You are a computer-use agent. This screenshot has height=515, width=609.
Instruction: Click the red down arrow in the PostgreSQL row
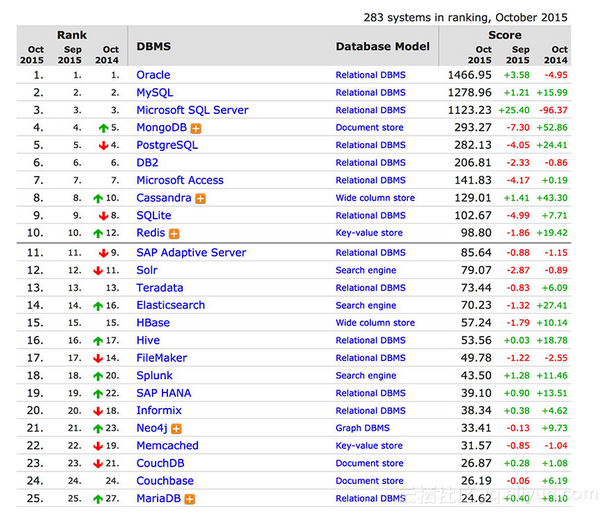[x=103, y=146]
